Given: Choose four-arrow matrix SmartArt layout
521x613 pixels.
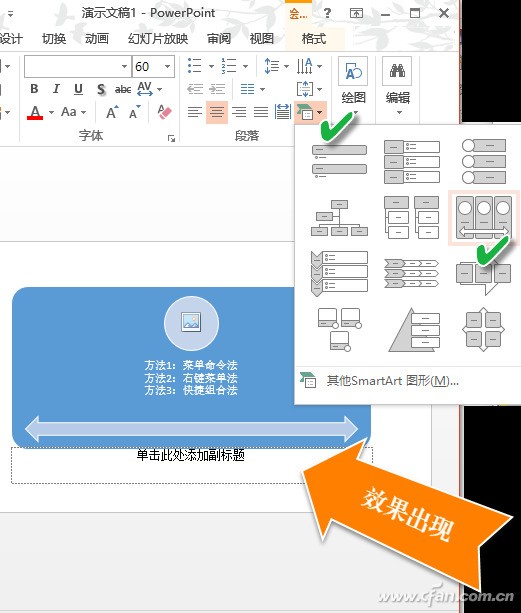Looking at the screenshot, I should pos(484,330).
